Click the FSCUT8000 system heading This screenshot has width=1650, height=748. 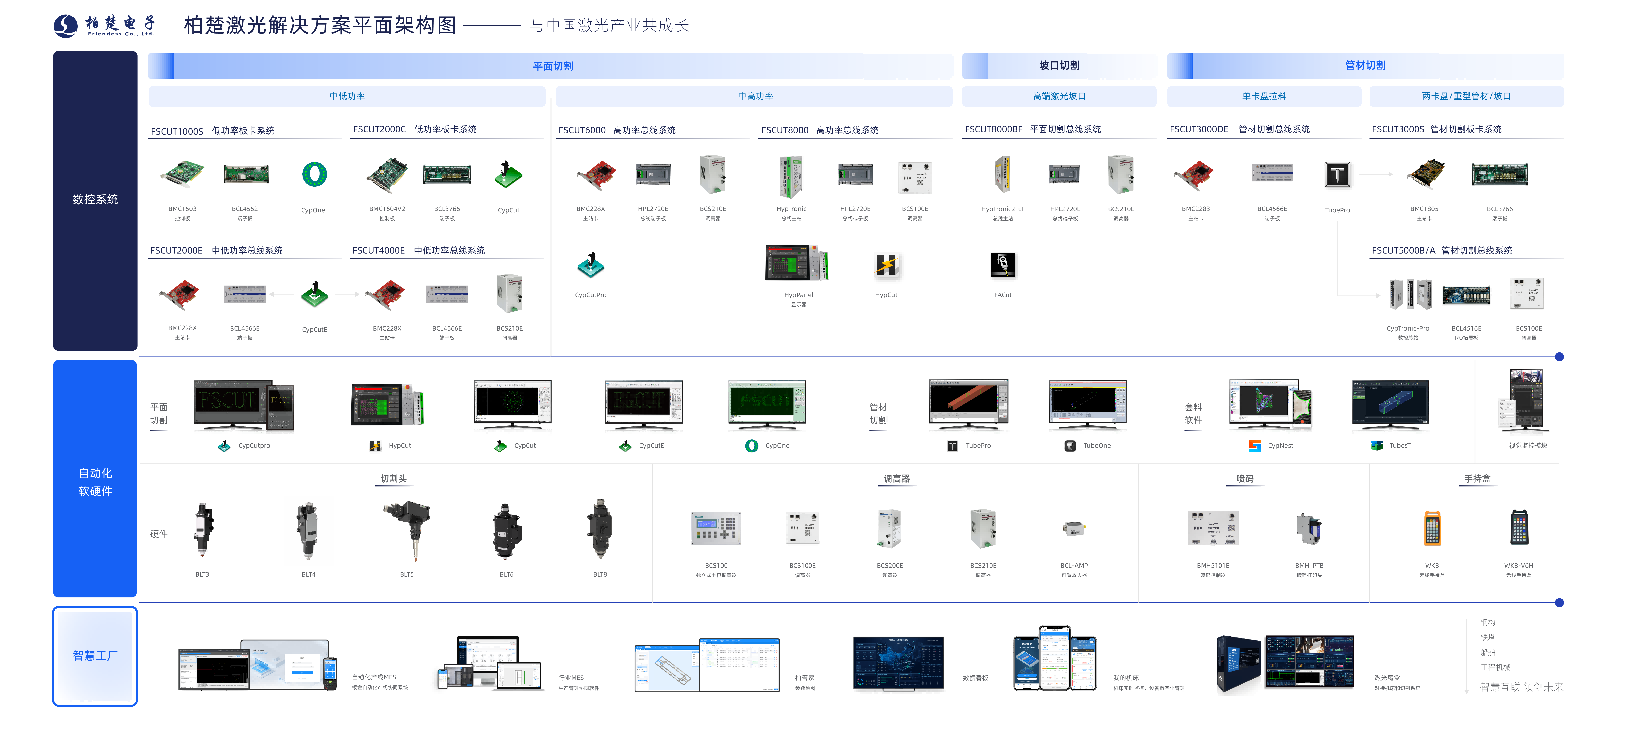click(819, 130)
